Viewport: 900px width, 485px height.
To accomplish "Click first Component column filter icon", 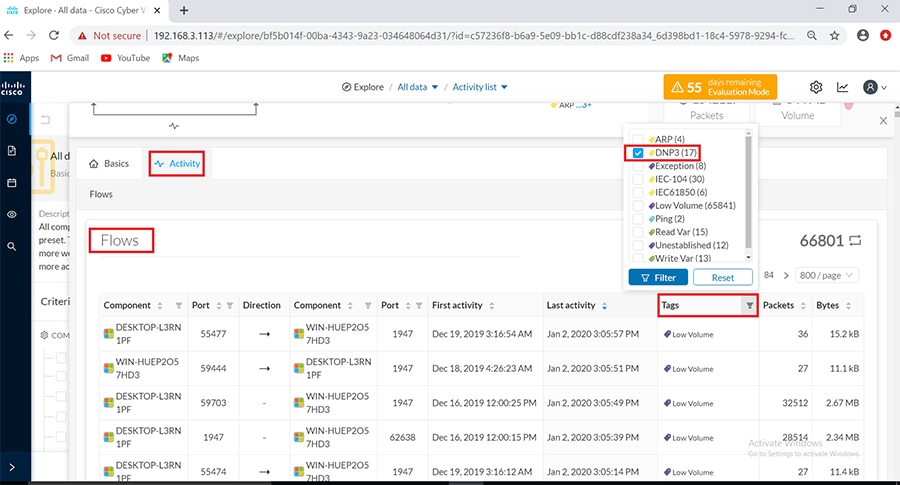I will 179,305.
